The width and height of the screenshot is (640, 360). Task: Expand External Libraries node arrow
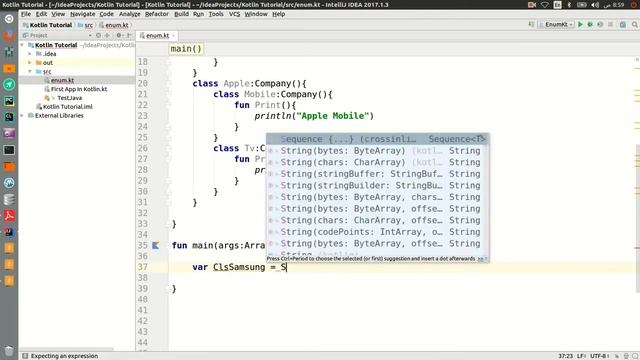pos(22,116)
